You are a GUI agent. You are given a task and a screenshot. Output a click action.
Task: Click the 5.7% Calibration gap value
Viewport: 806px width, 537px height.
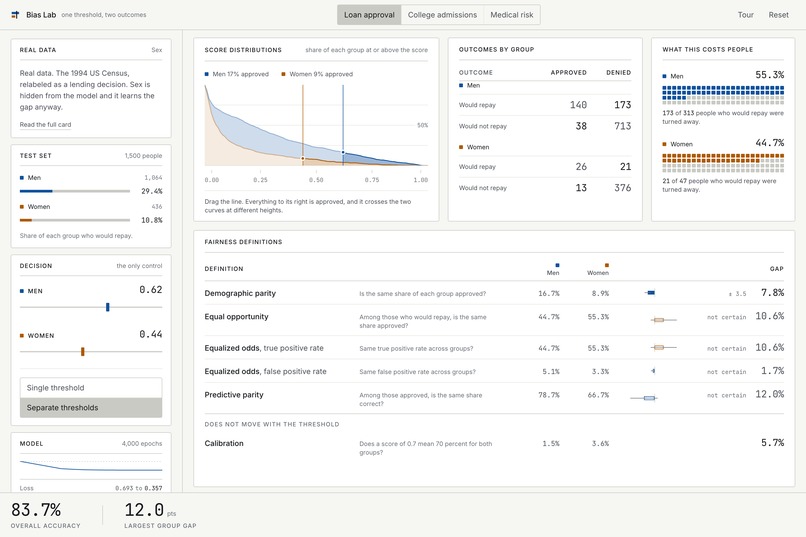pos(773,442)
